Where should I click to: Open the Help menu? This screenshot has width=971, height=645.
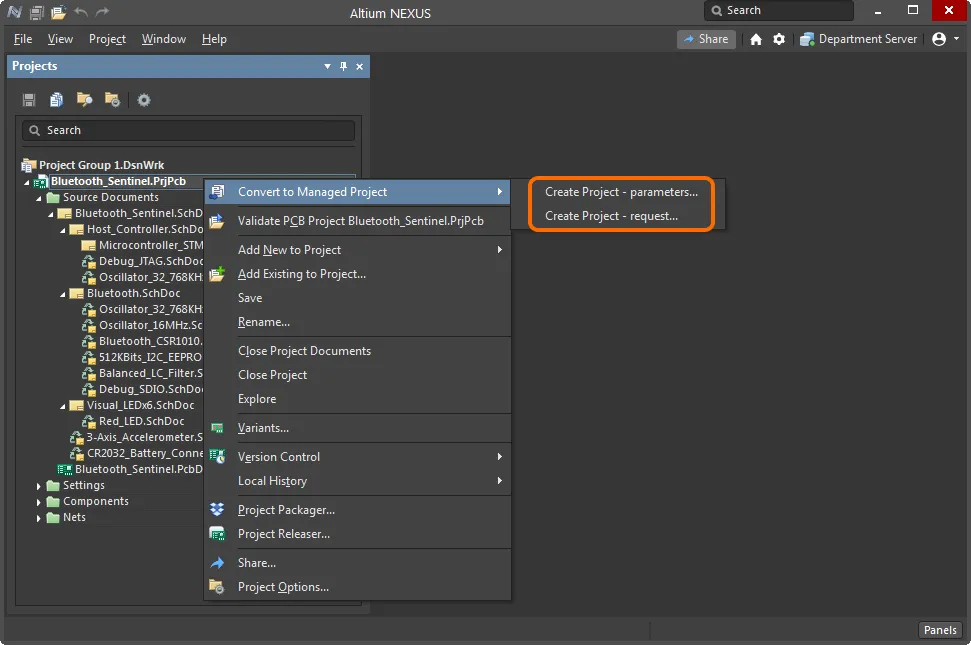(x=214, y=39)
